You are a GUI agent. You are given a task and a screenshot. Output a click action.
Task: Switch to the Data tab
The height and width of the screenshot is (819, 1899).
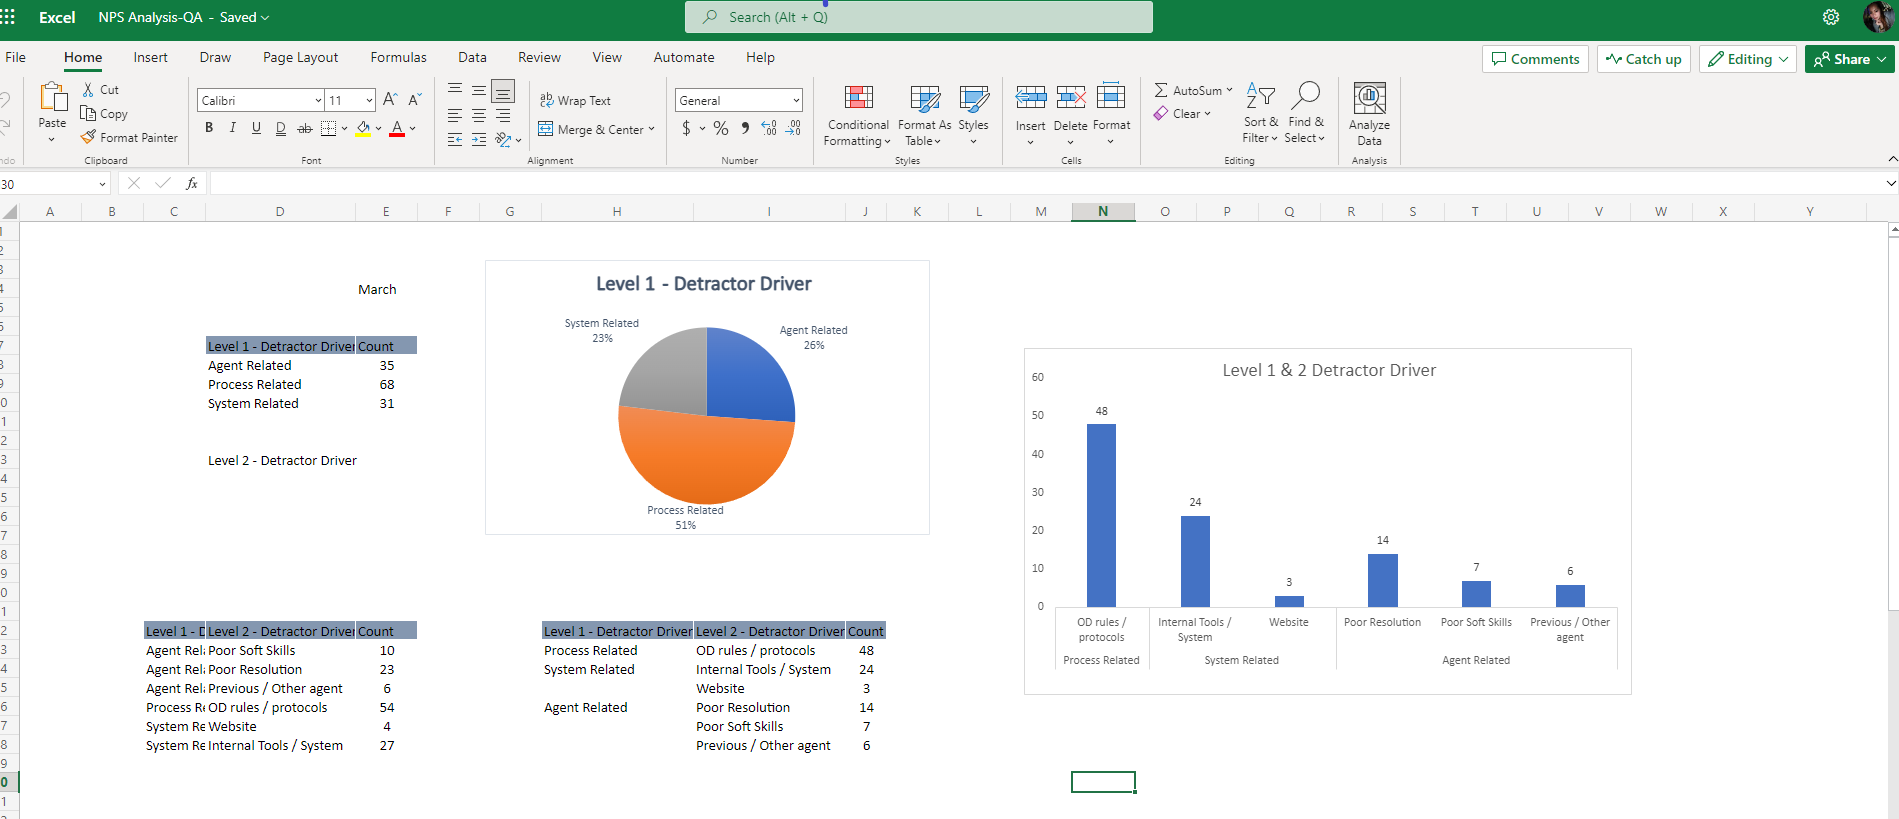[472, 57]
